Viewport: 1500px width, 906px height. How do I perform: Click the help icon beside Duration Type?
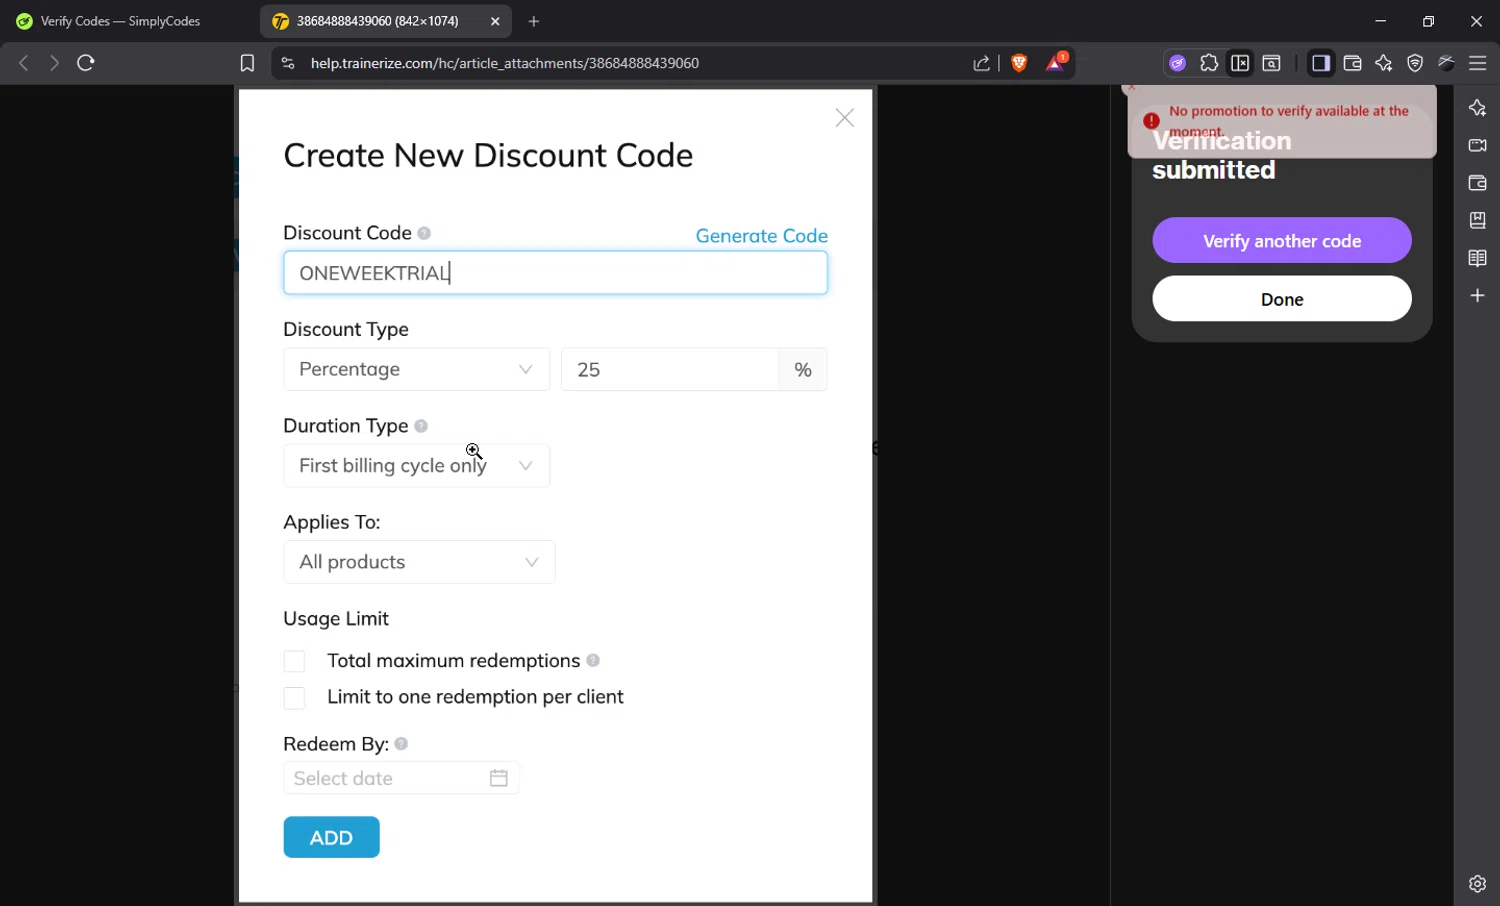coord(421,426)
